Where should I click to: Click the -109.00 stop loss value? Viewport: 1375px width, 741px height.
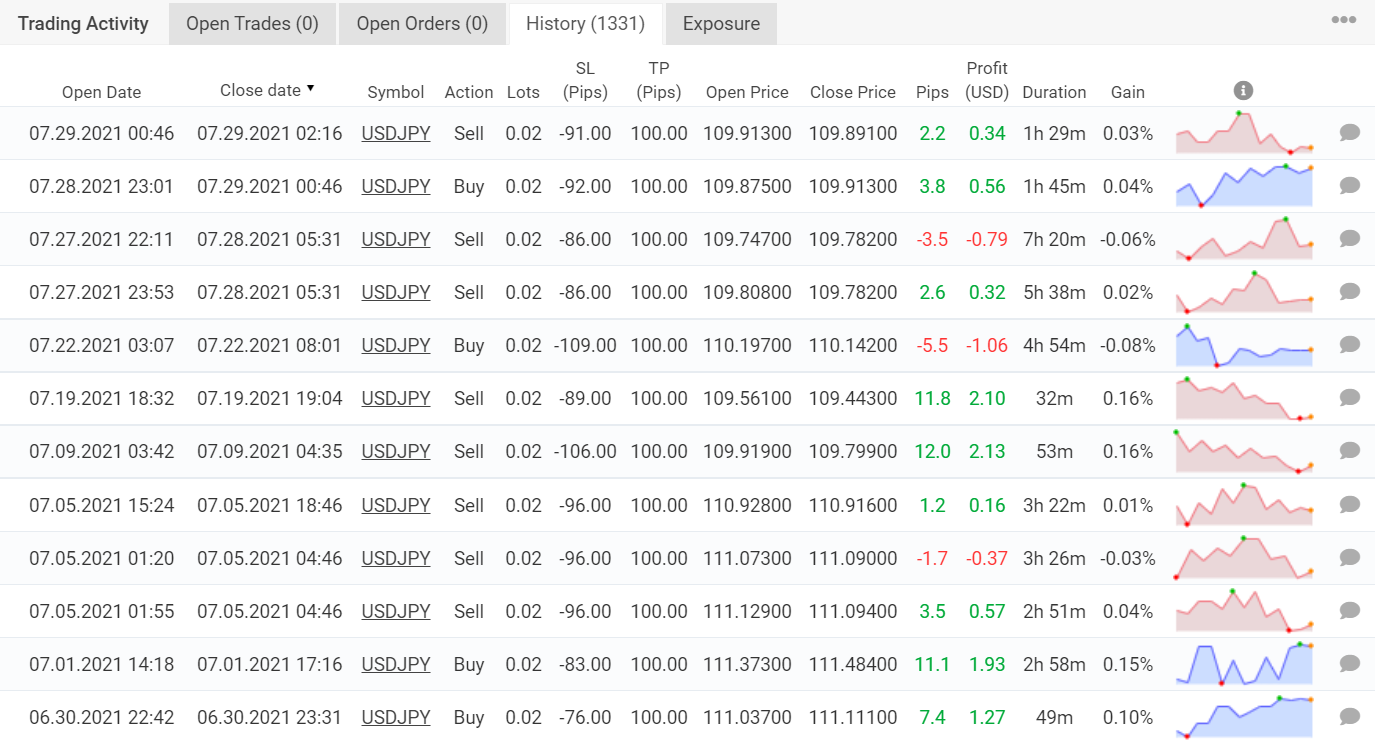(x=585, y=345)
